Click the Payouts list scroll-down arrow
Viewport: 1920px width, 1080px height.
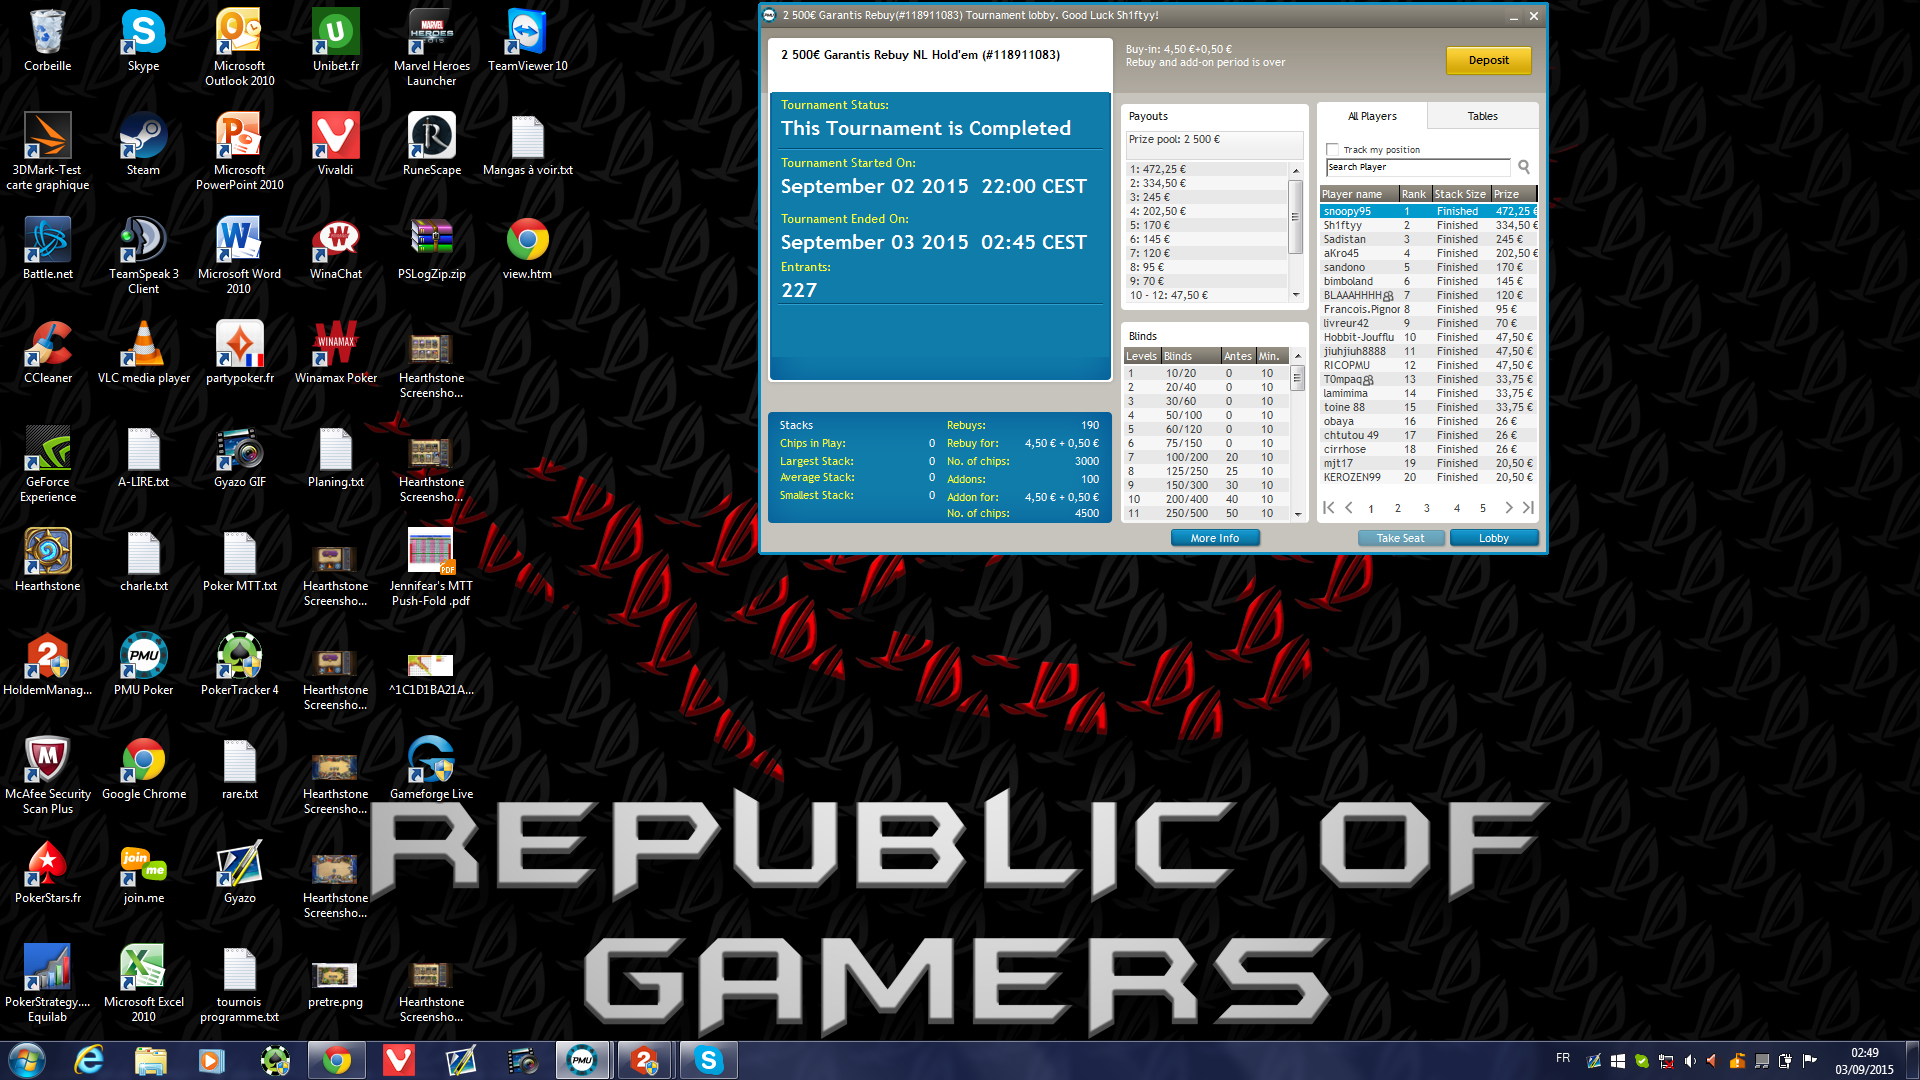[x=1296, y=295]
